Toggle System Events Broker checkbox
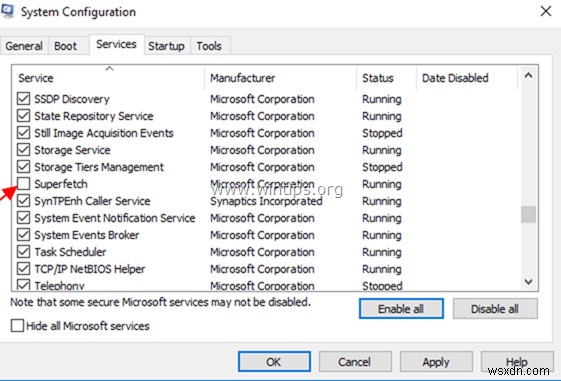This screenshot has height=381, width=561. [24, 234]
